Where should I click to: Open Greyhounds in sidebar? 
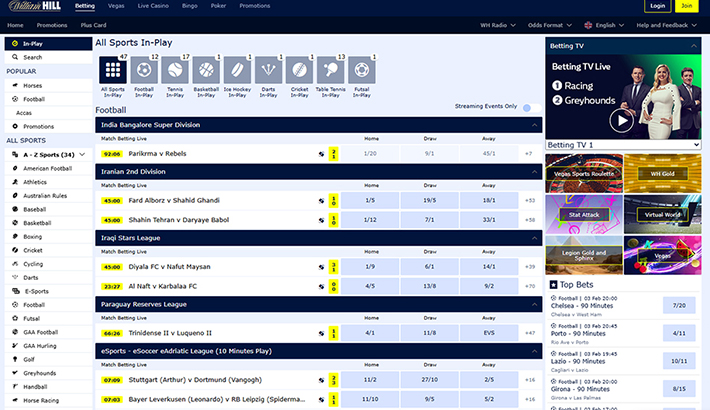48,373
